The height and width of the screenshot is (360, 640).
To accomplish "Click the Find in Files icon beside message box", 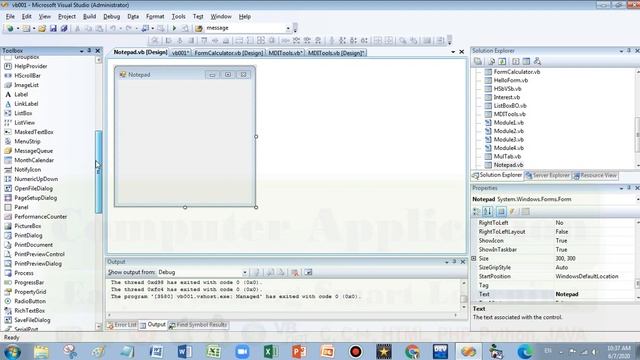I will [x=199, y=28].
